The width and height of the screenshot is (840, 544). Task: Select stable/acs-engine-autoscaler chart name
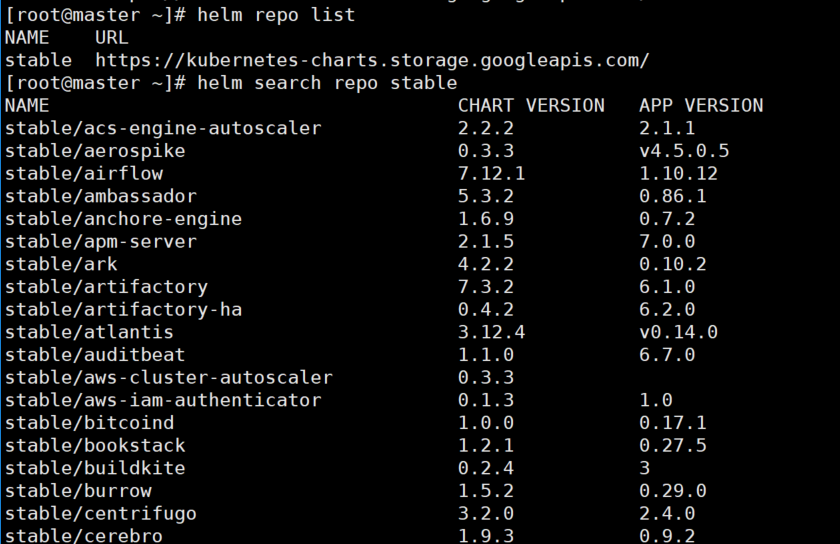(163, 129)
